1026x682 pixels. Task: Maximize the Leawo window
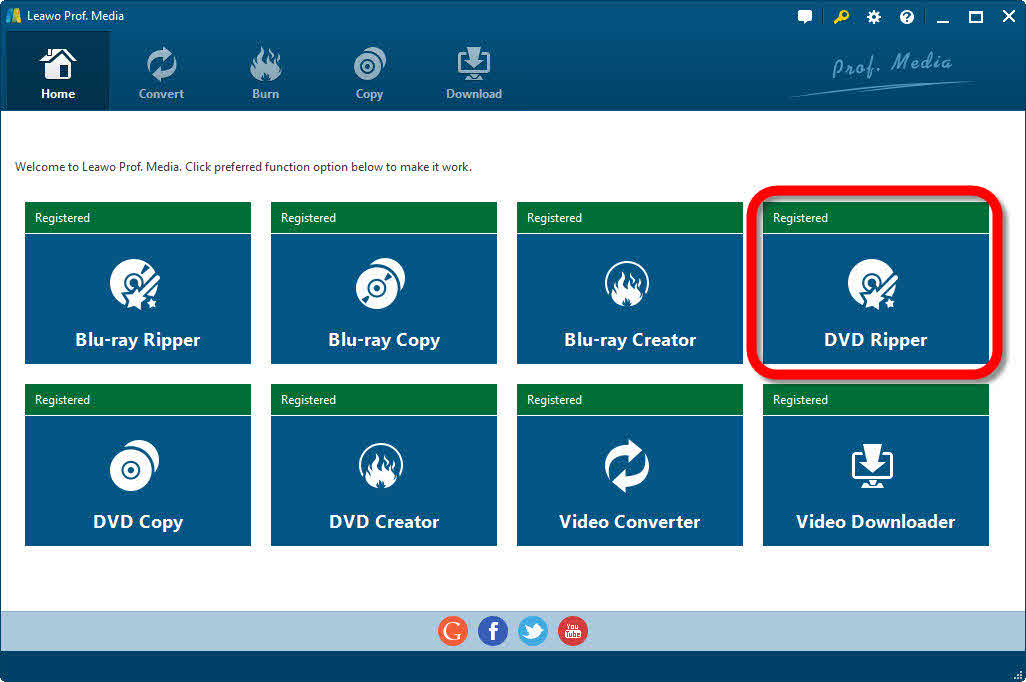[x=976, y=17]
